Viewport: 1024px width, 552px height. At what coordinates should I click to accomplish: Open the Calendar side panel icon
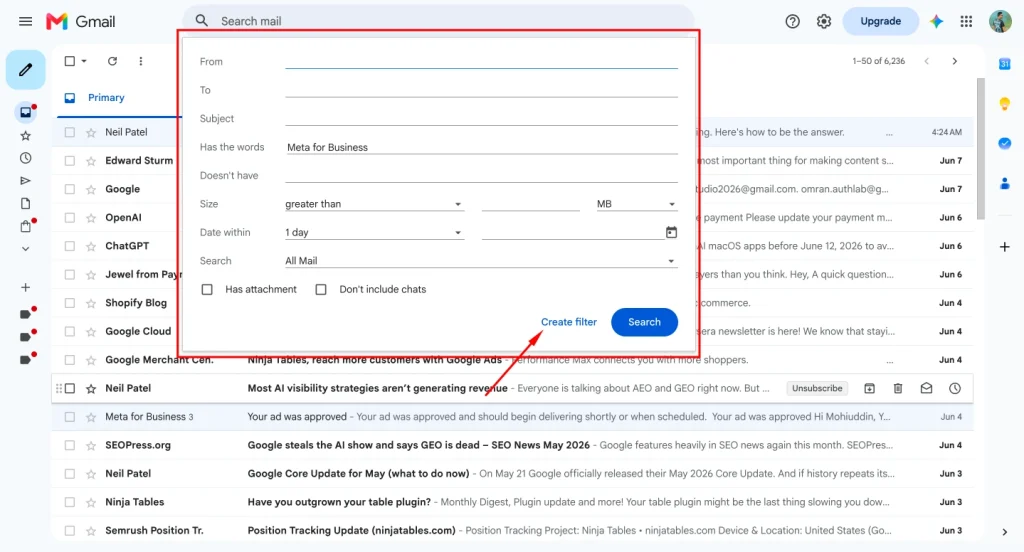pos(1004,64)
